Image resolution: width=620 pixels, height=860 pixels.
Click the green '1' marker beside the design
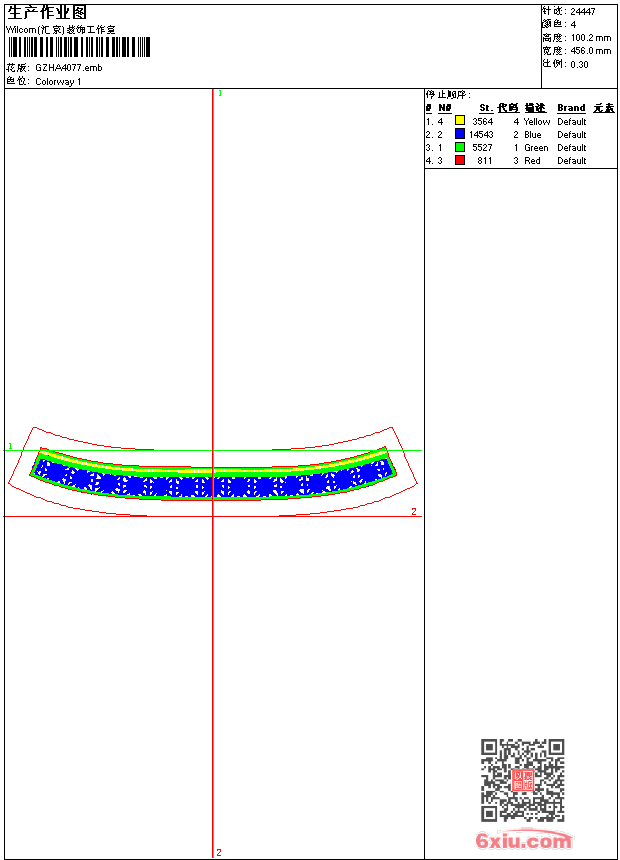pos(10,446)
